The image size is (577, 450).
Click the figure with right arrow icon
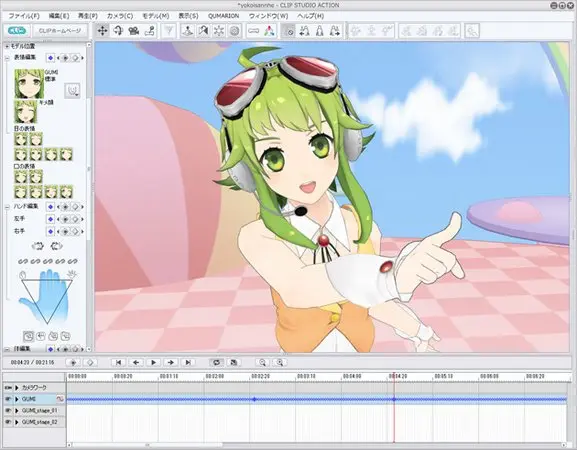click(x=335, y=31)
